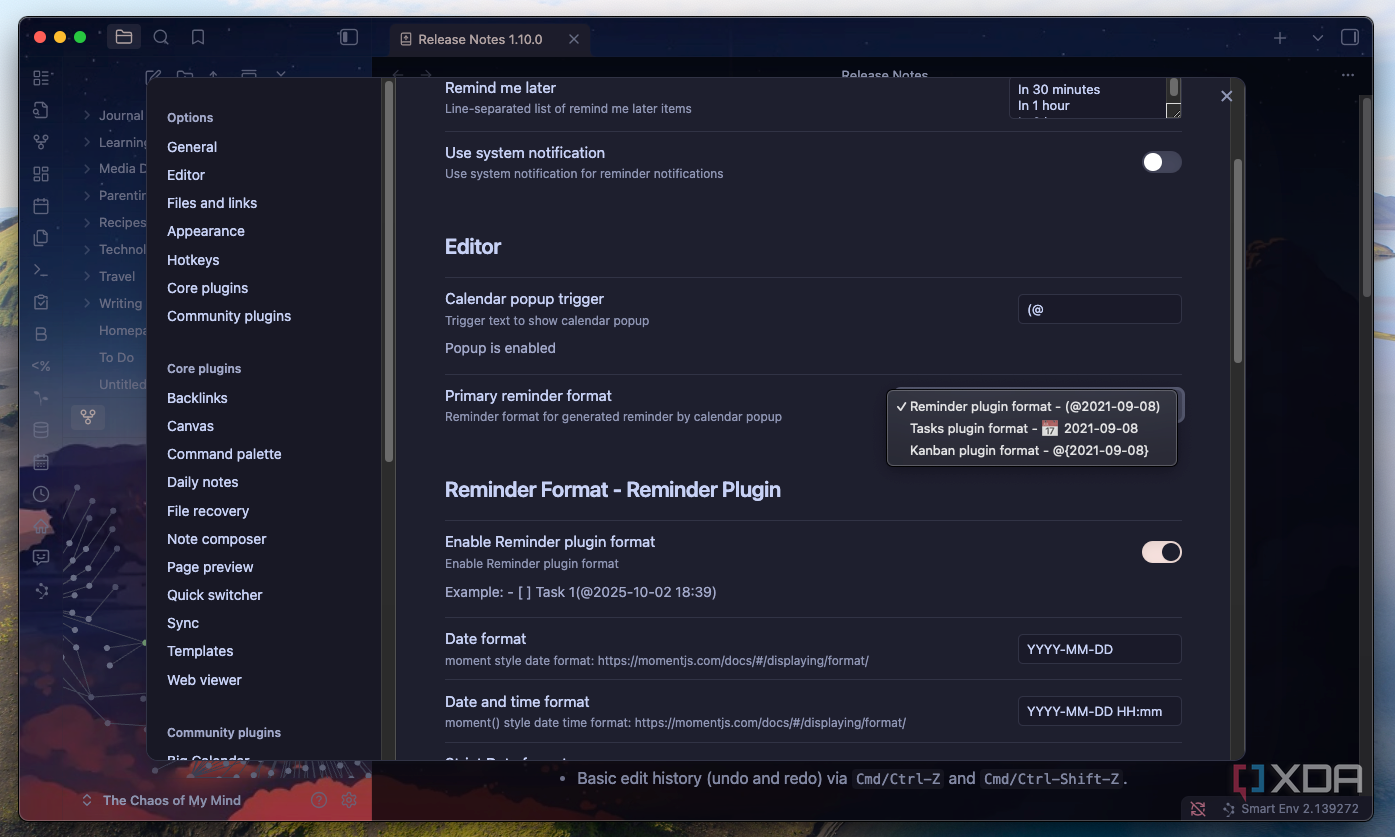This screenshot has height=837, width=1395.
Task: Click the database cylinder ribbon icon
Action: [41, 430]
